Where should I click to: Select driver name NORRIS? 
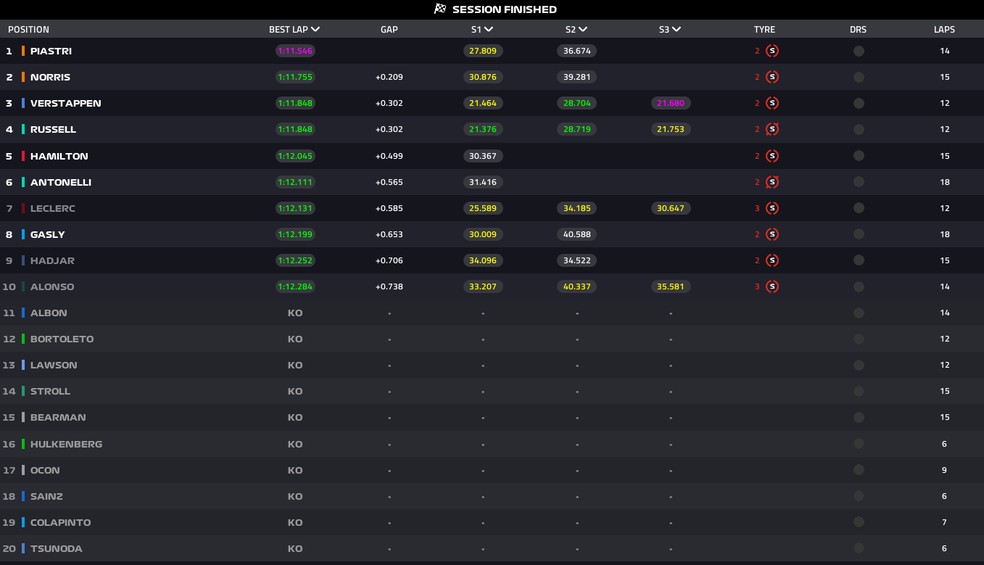tap(50, 77)
